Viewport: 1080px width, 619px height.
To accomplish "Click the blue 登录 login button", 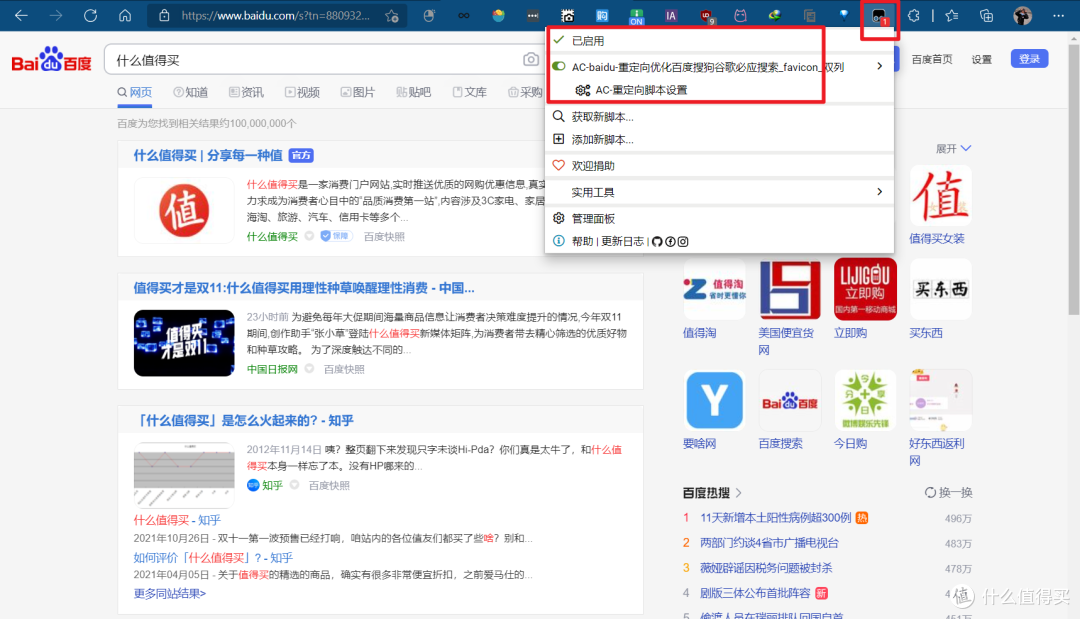I will [1029, 59].
